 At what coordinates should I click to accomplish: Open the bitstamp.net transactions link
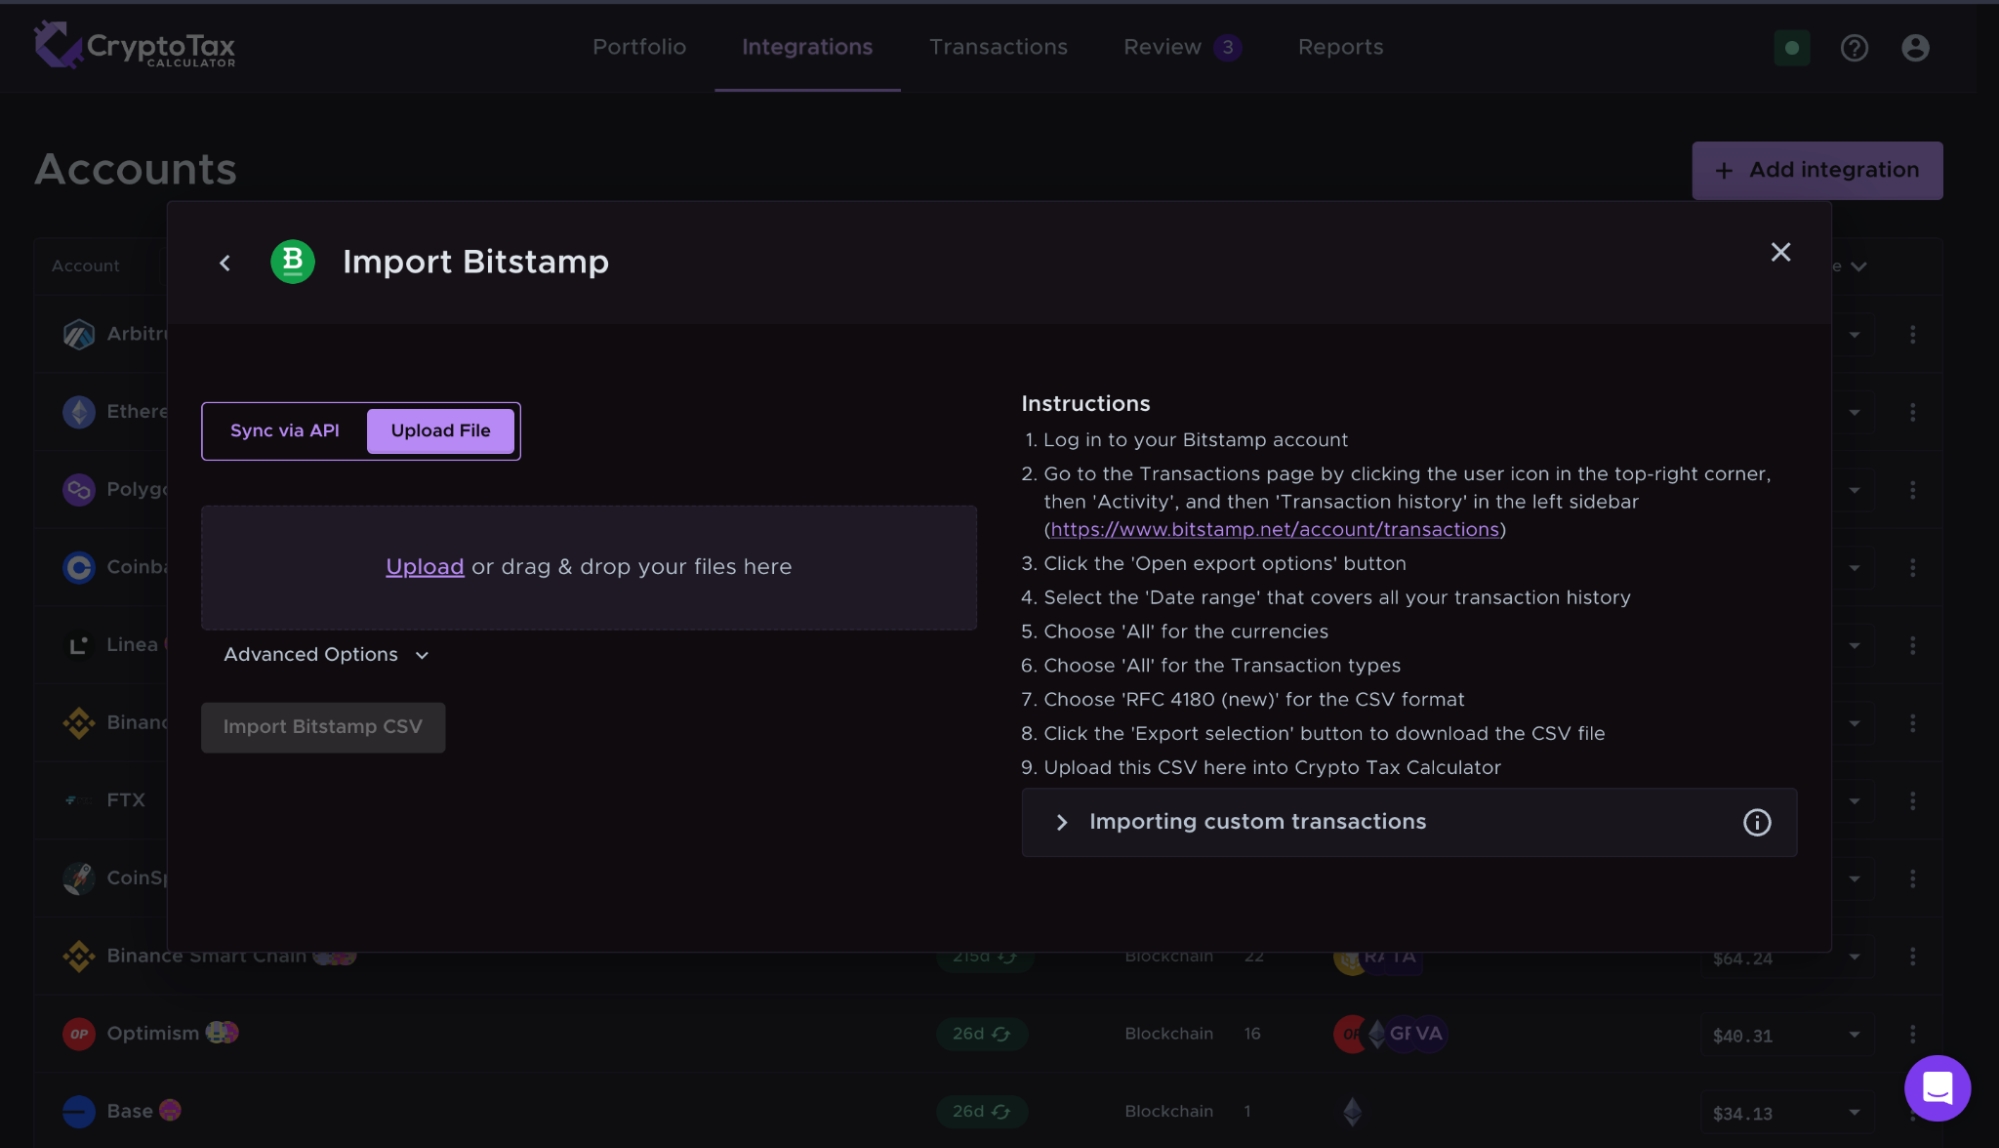point(1274,530)
